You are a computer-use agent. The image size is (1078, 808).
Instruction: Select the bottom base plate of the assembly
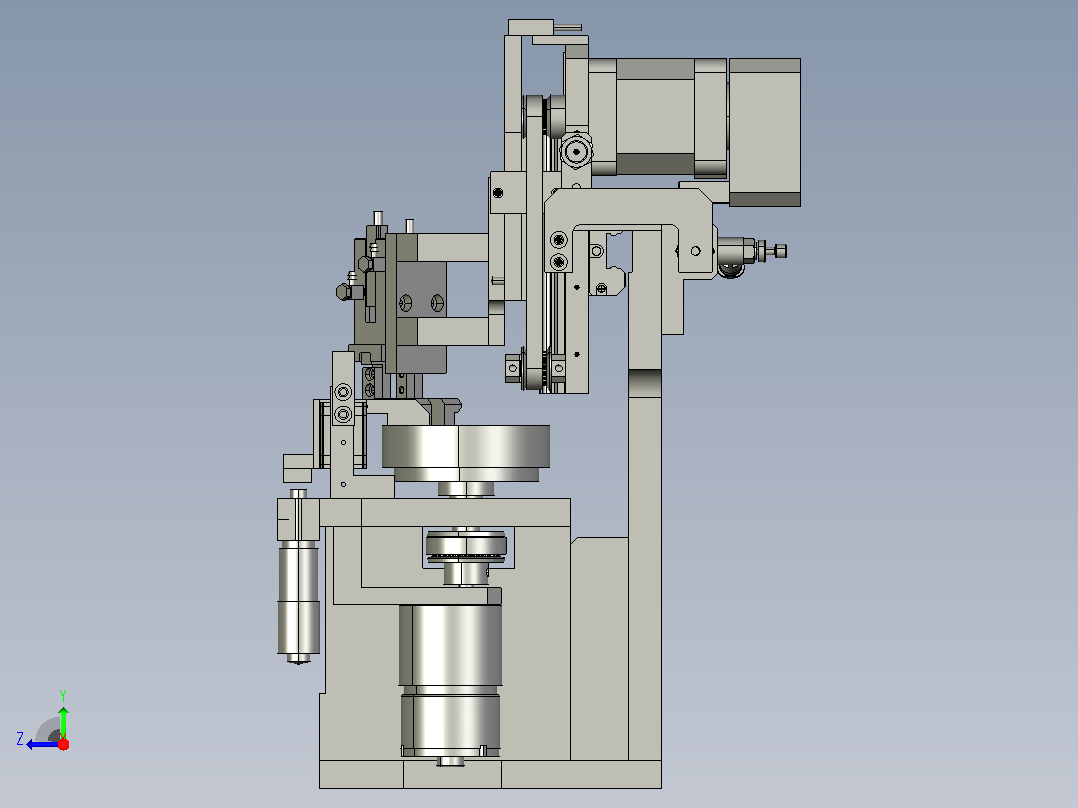(x=490, y=774)
